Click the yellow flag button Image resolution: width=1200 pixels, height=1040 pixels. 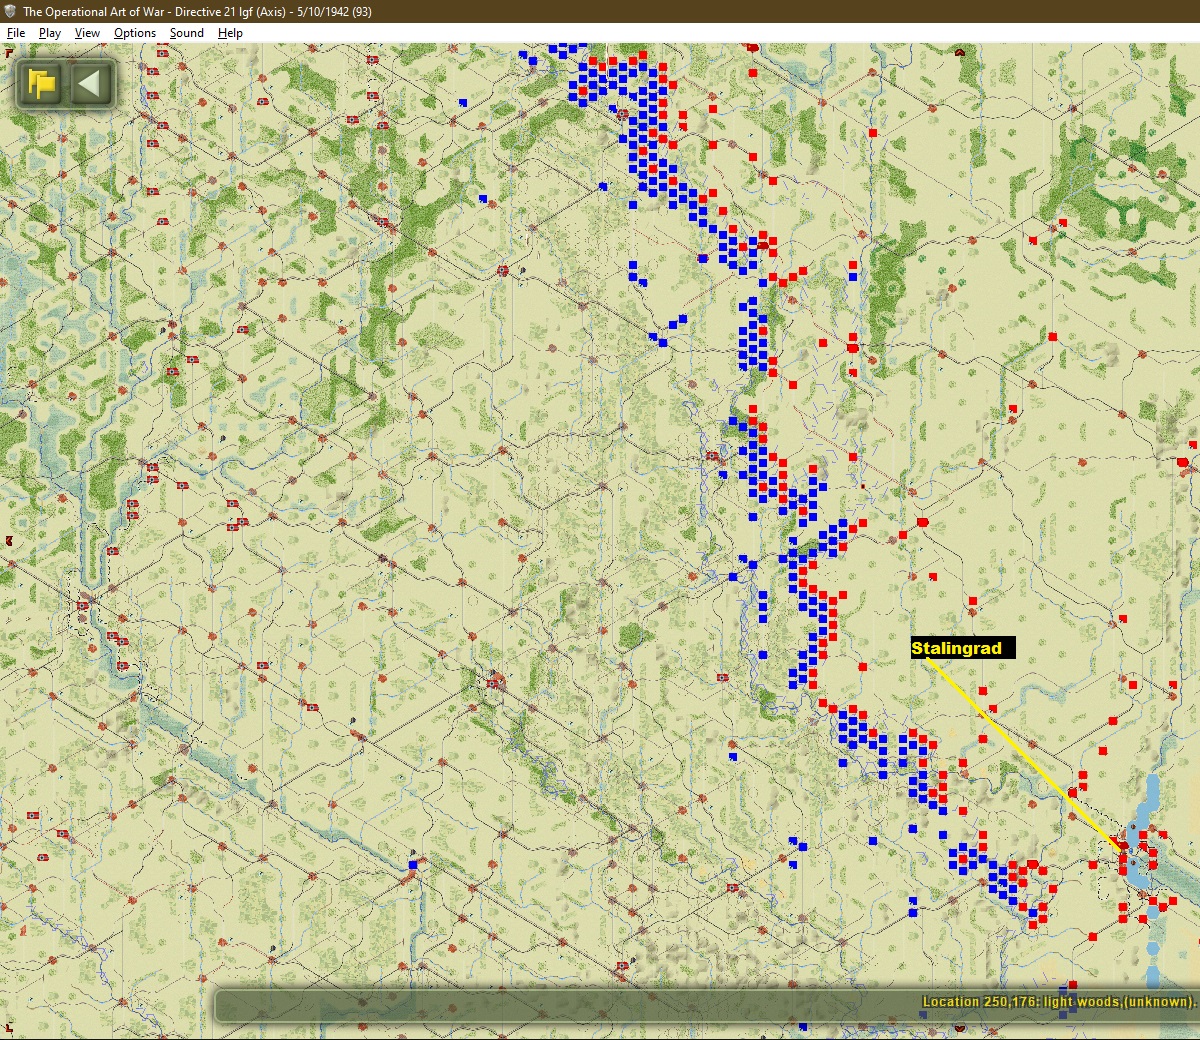point(42,83)
